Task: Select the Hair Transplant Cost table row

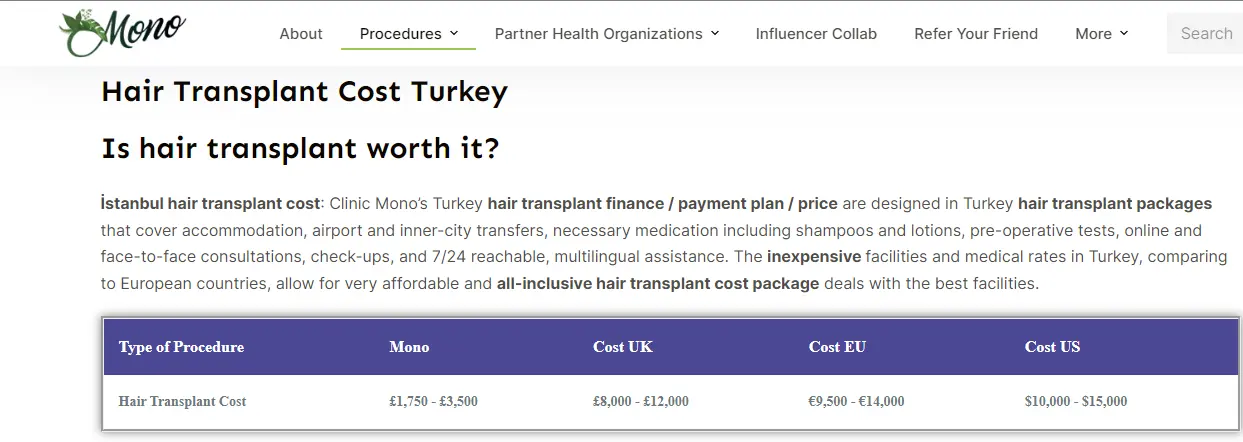Action: tap(670, 401)
